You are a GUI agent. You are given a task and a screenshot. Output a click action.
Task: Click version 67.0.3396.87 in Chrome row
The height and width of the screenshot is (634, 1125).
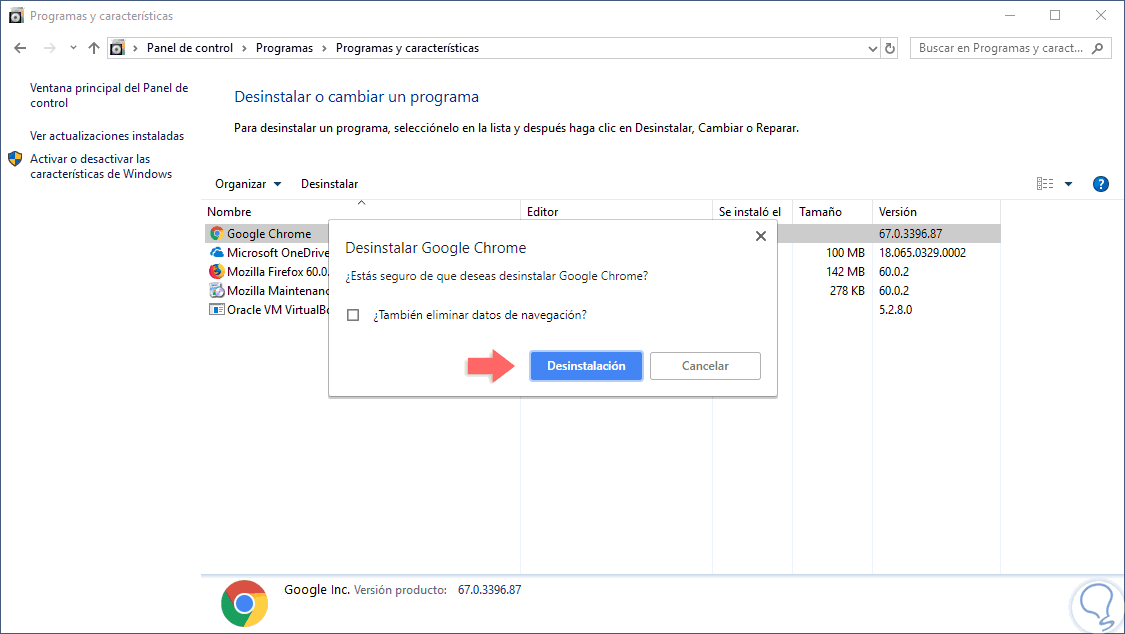coord(910,234)
